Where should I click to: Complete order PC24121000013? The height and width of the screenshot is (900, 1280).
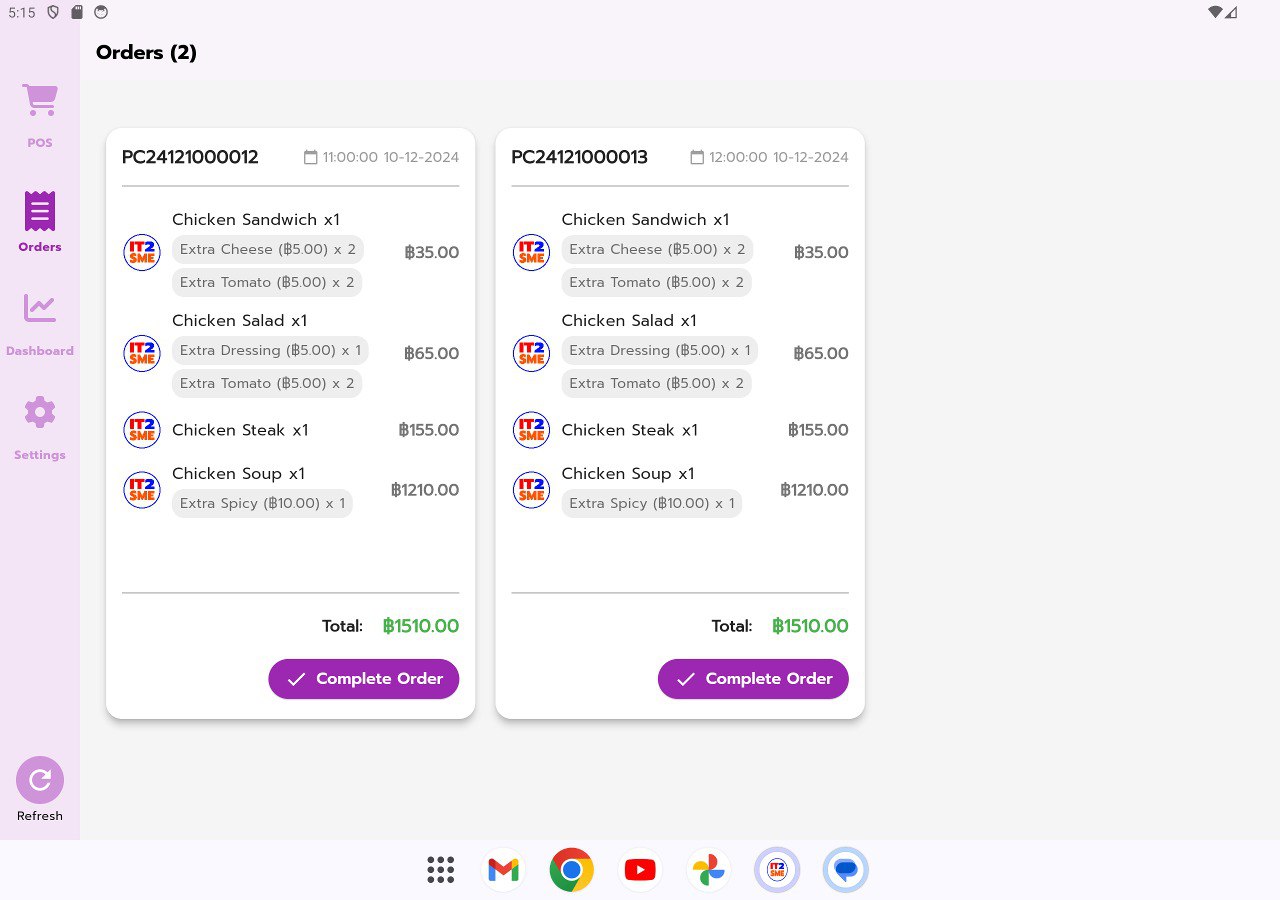tap(753, 679)
